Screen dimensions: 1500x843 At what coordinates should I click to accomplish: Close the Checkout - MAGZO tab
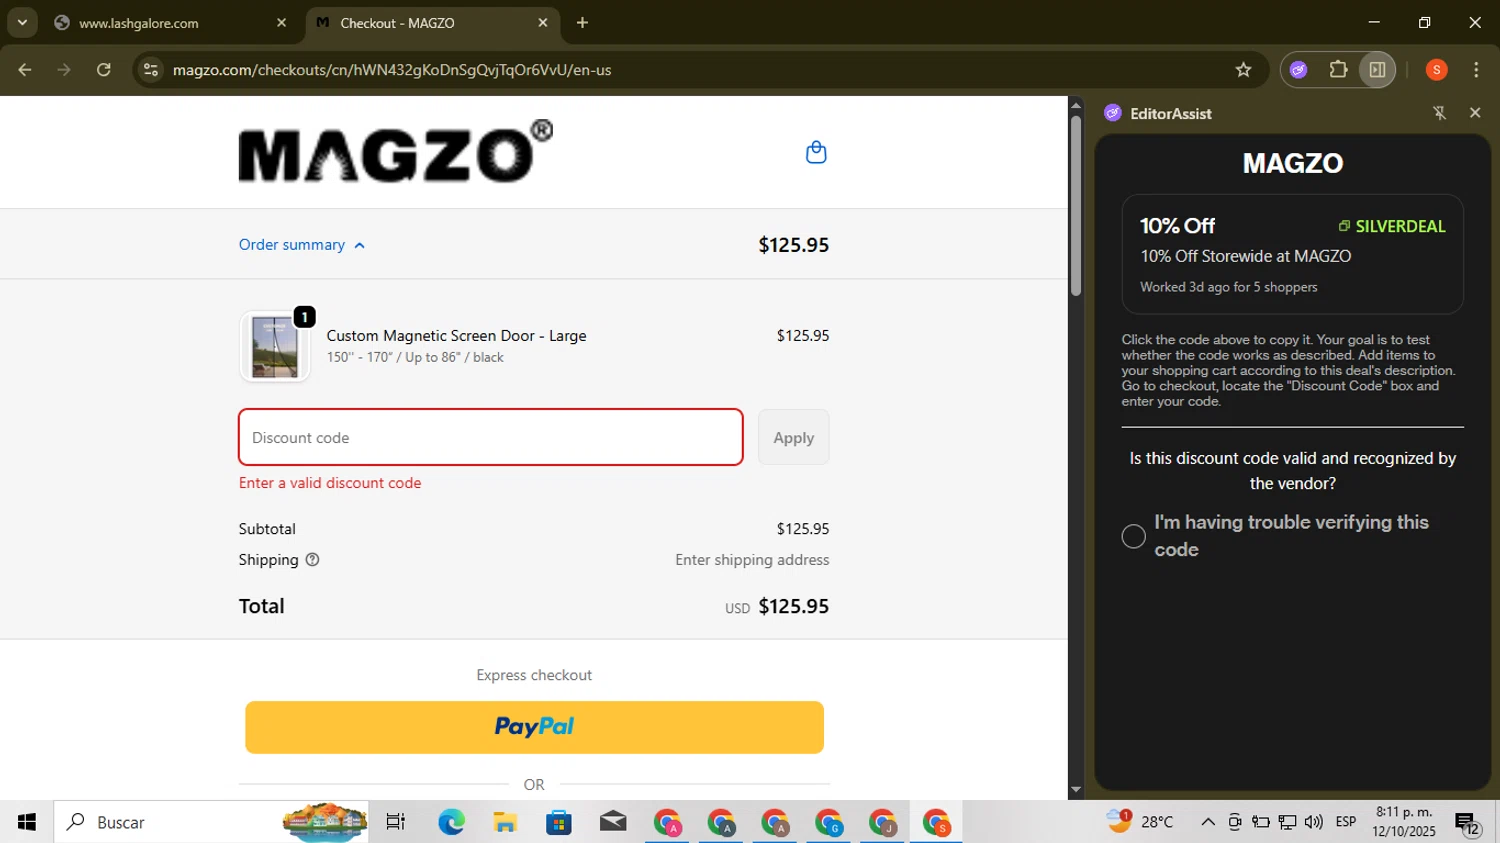[x=543, y=23]
